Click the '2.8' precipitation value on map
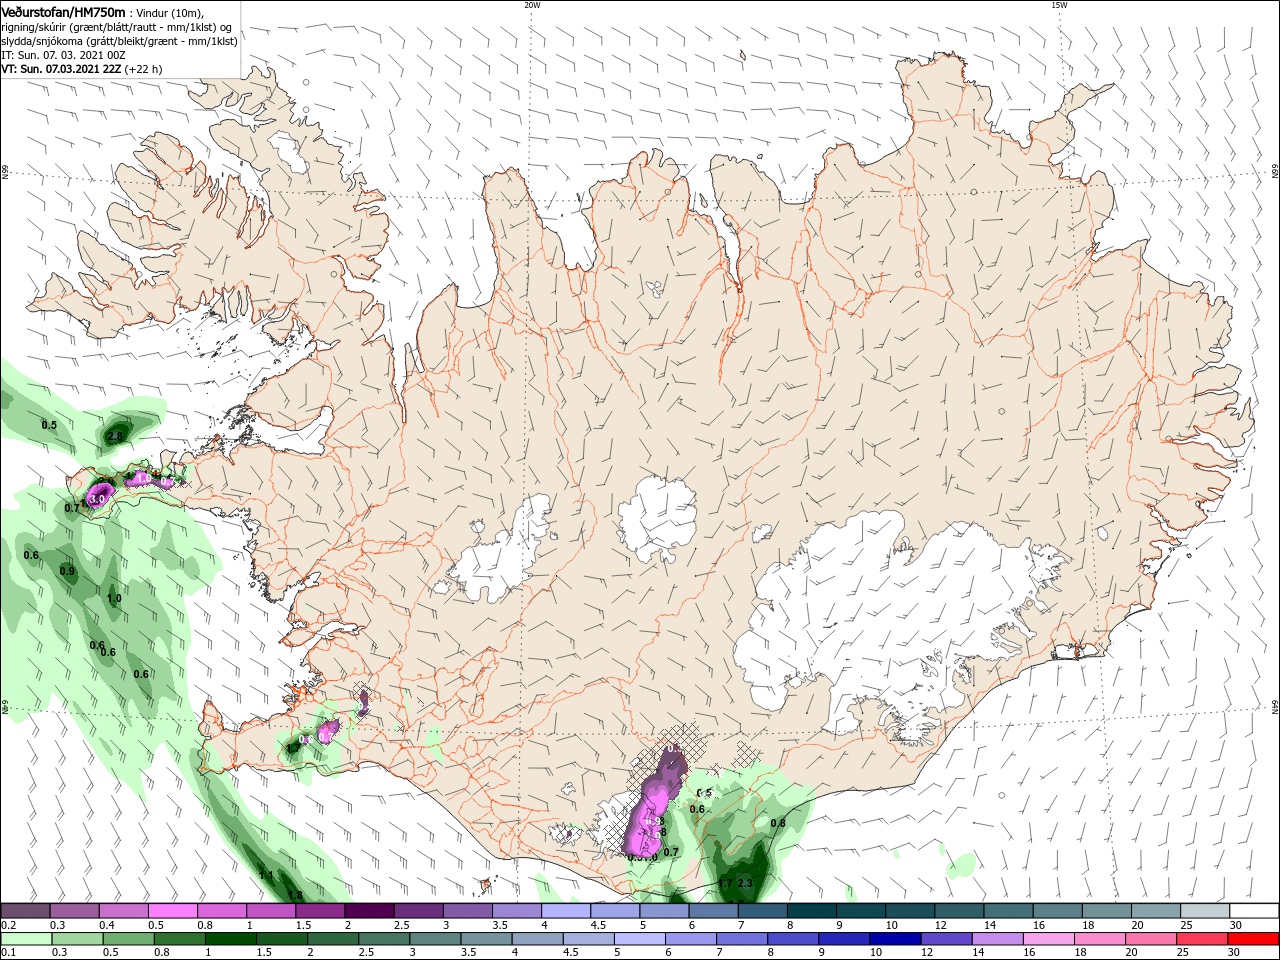 point(114,436)
